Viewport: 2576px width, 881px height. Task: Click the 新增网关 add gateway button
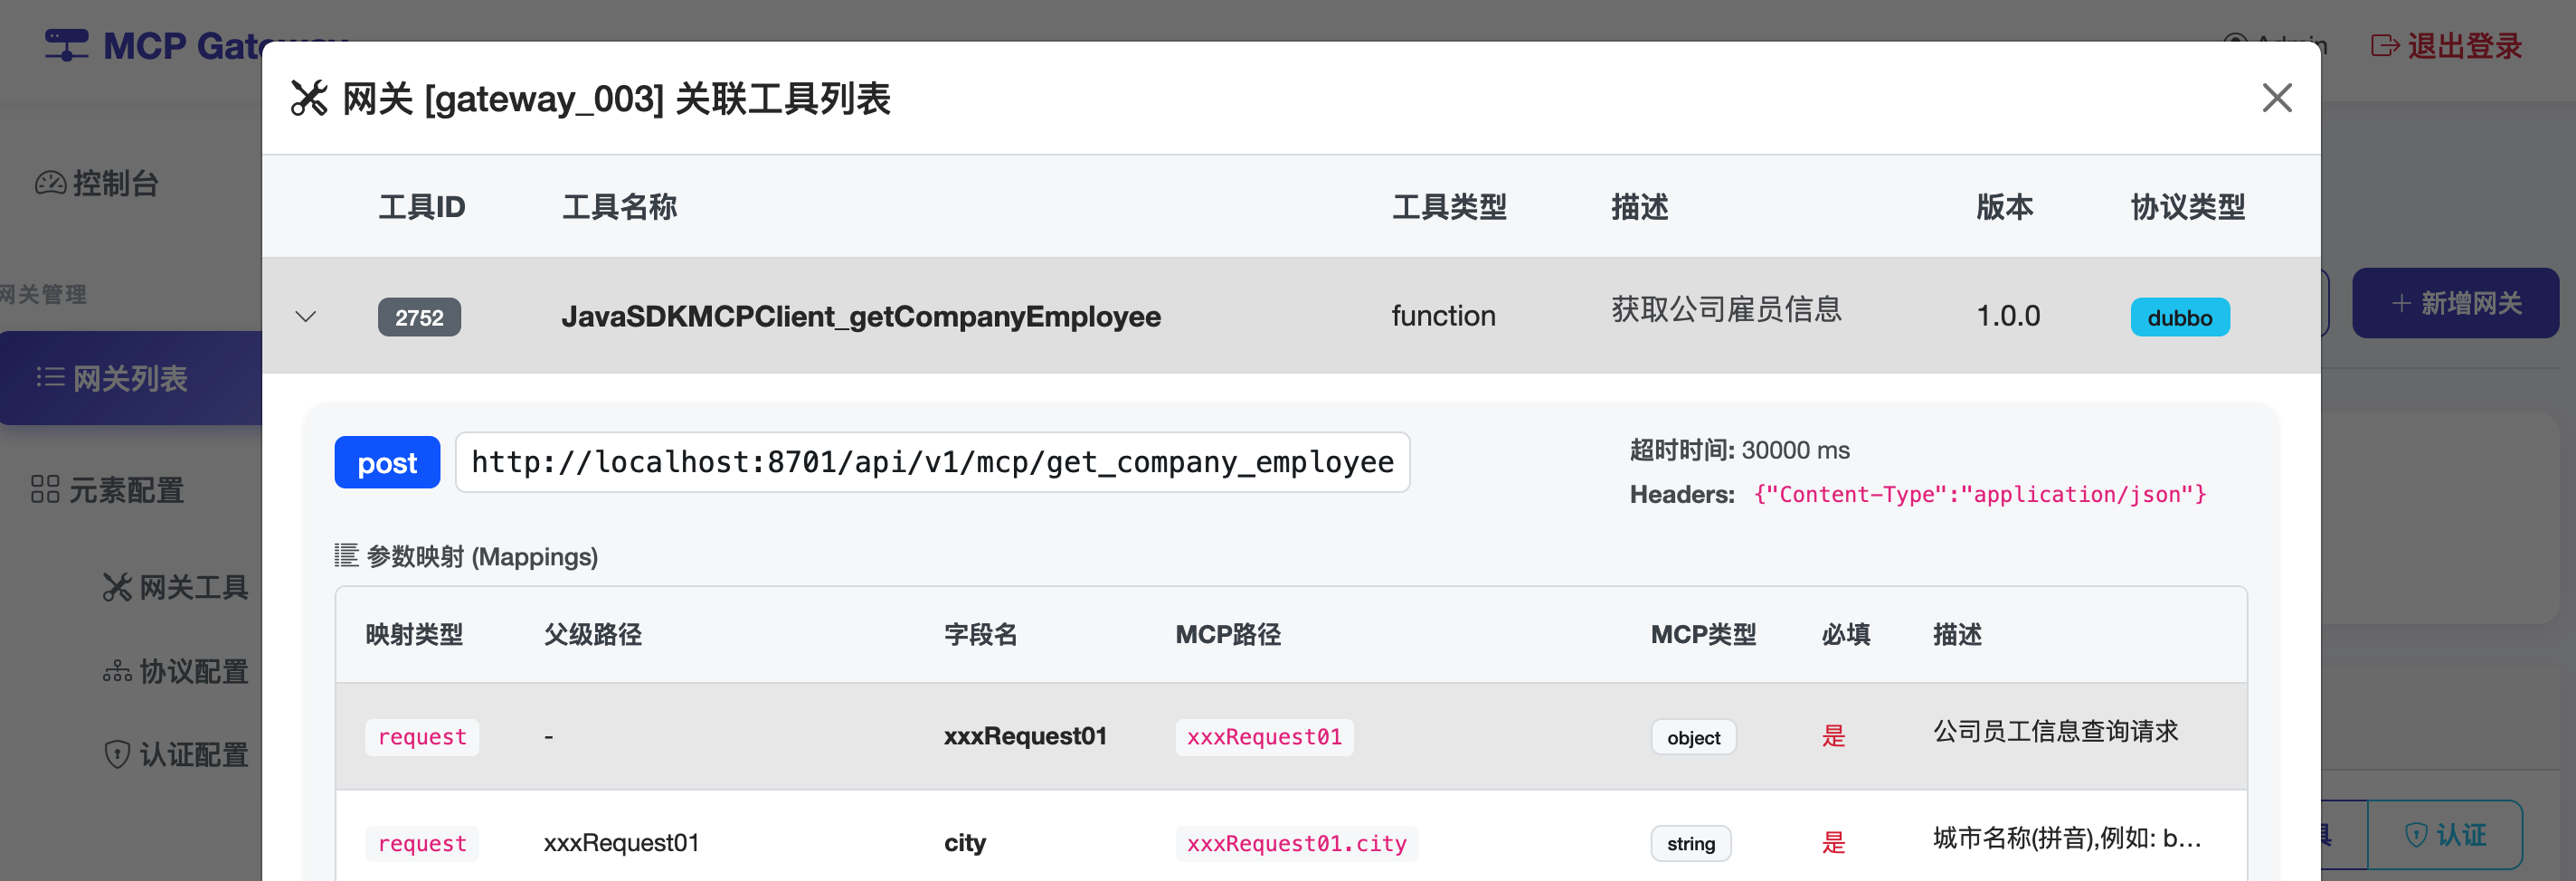tap(2455, 303)
